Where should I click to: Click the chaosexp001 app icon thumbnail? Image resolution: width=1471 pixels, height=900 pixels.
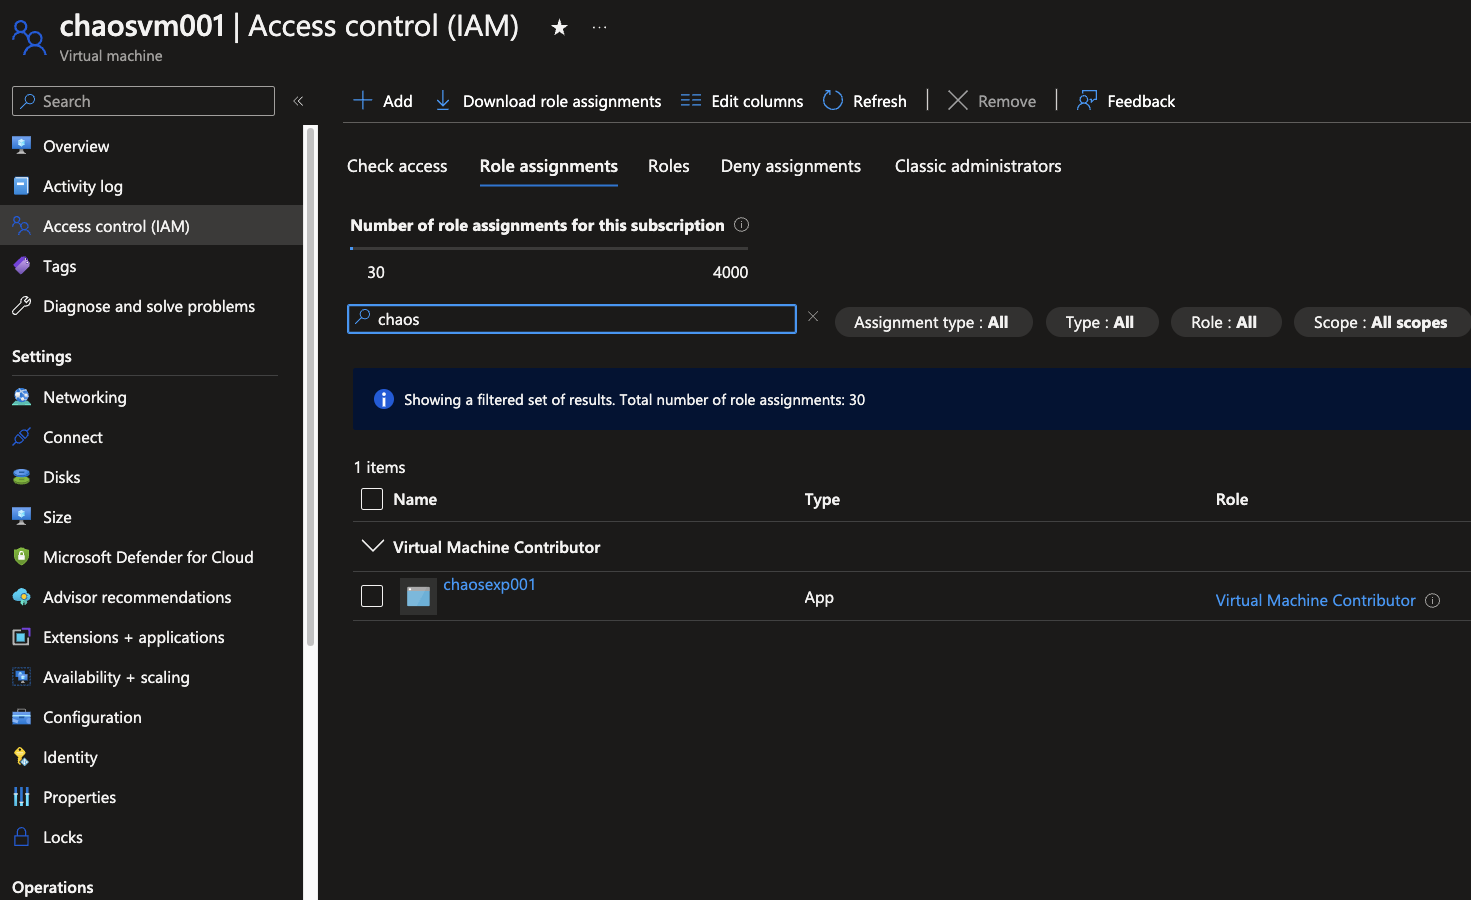[x=418, y=597]
